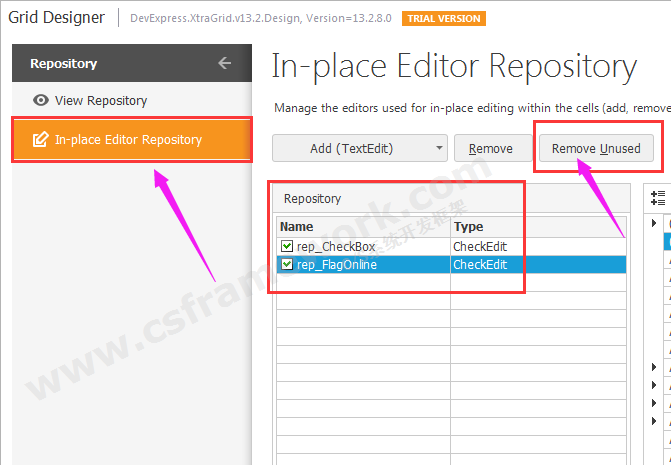
Task: Click the orange TRIAL VERSION badge
Action: coord(443,18)
